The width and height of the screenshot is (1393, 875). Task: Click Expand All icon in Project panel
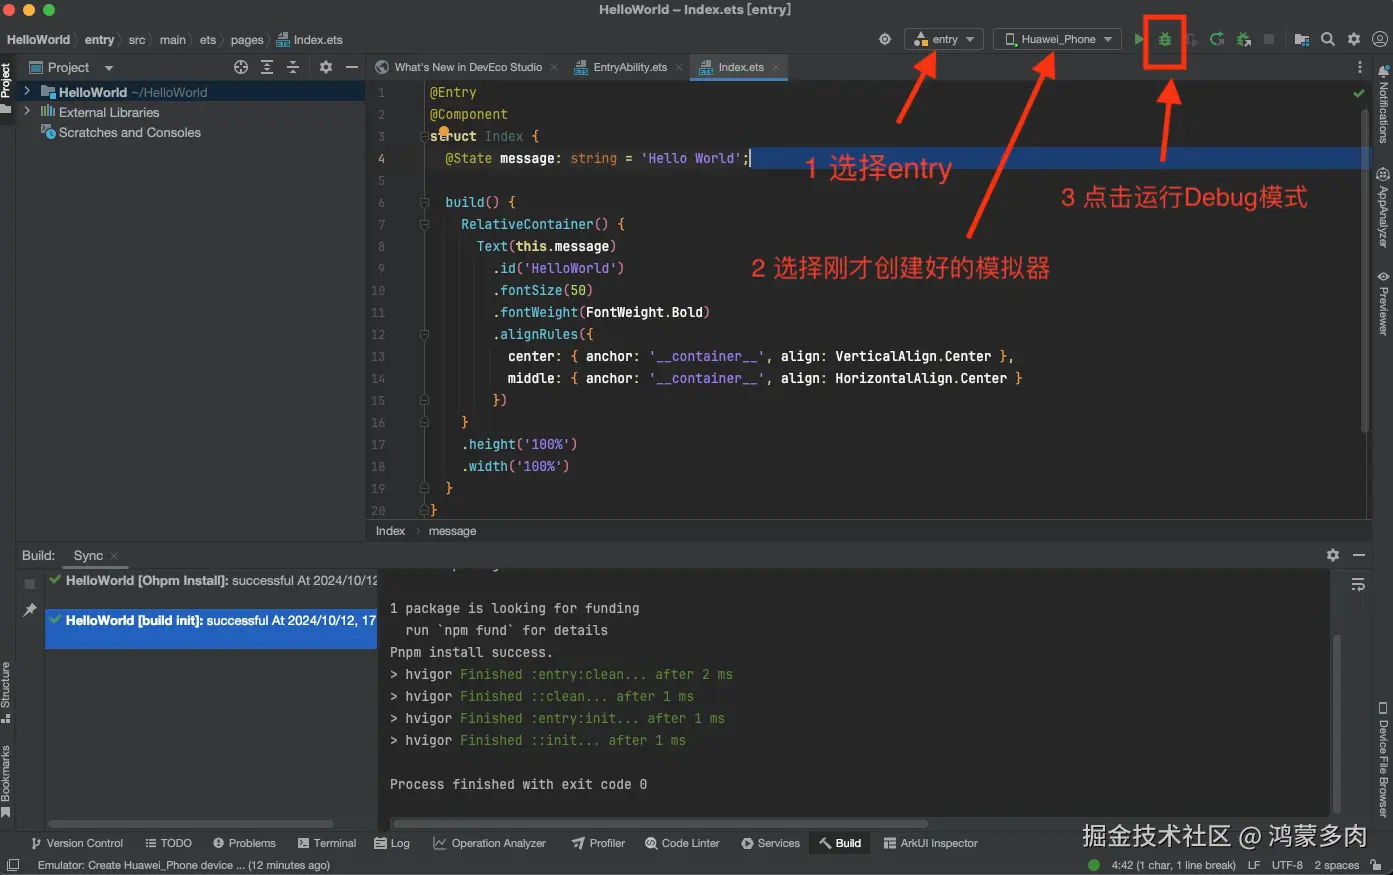coord(267,67)
